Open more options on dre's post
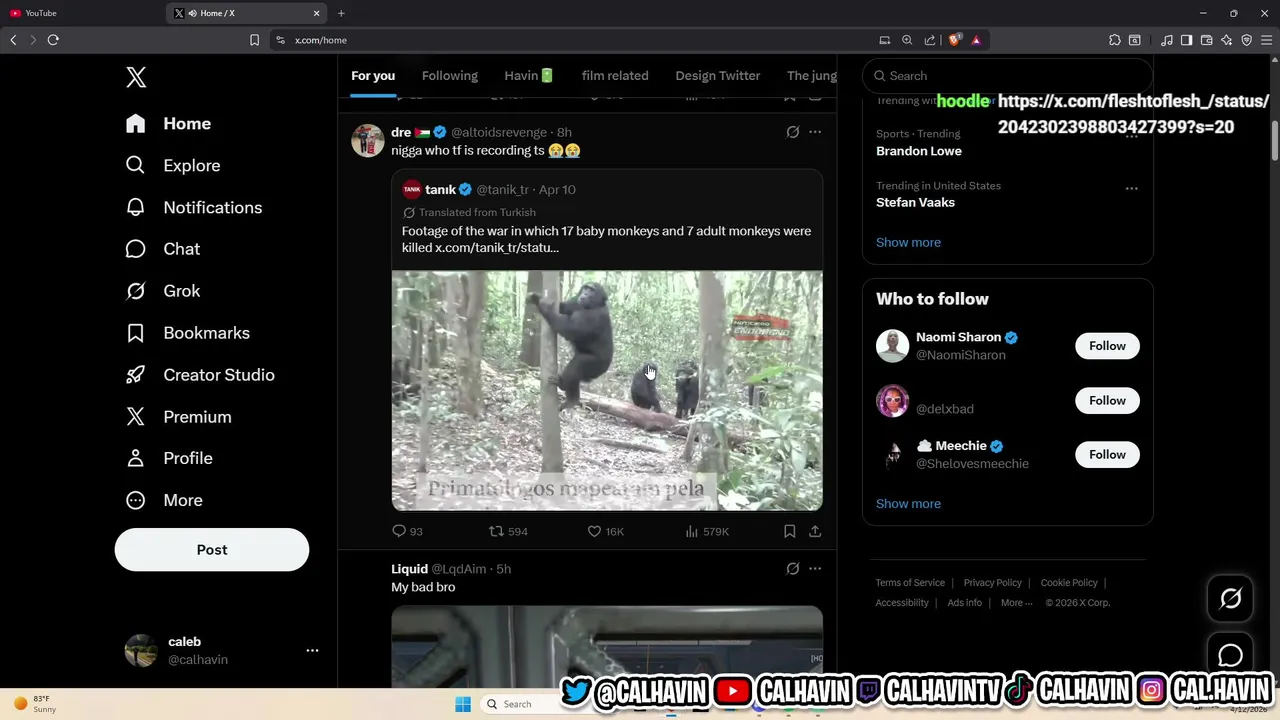 (815, 132)
